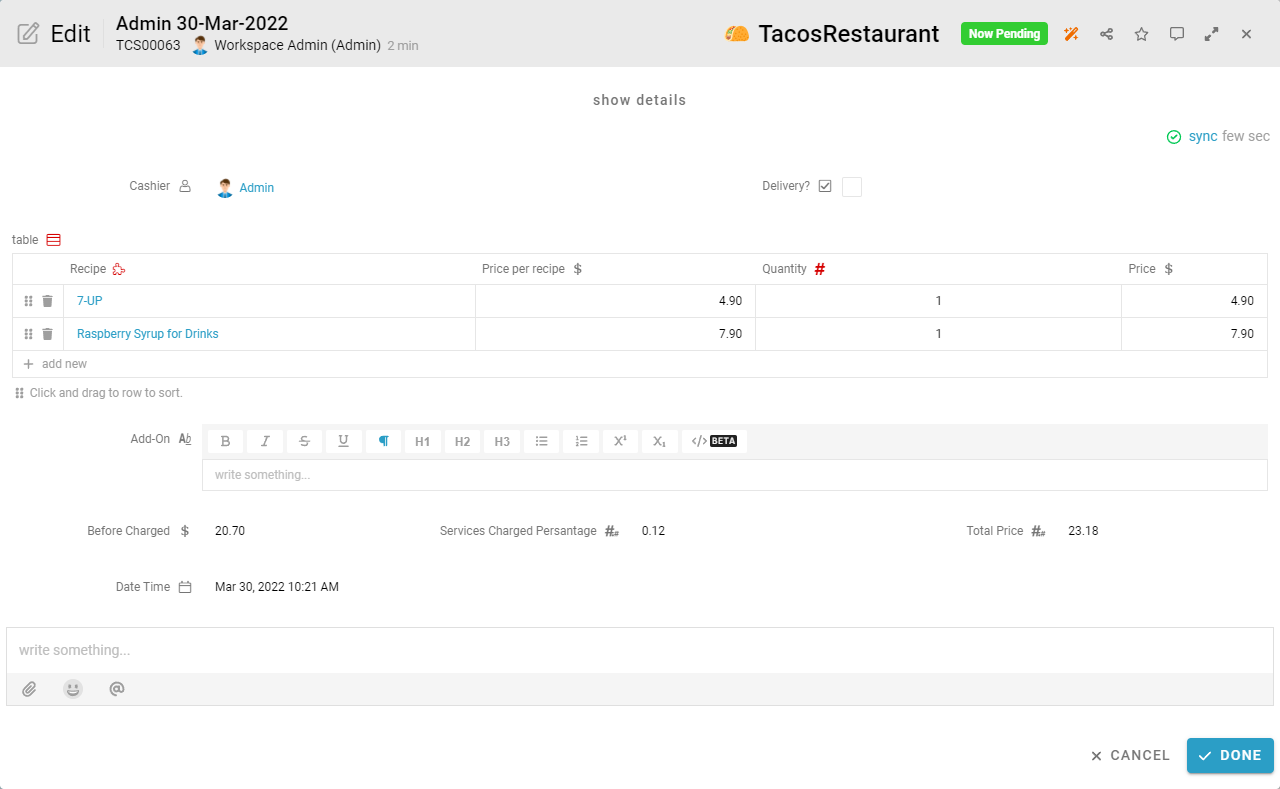This screenshot has width=1280, height=789.
Task: Insert bulleted list in Add-On editor
Action: click(x=541, y=441)
